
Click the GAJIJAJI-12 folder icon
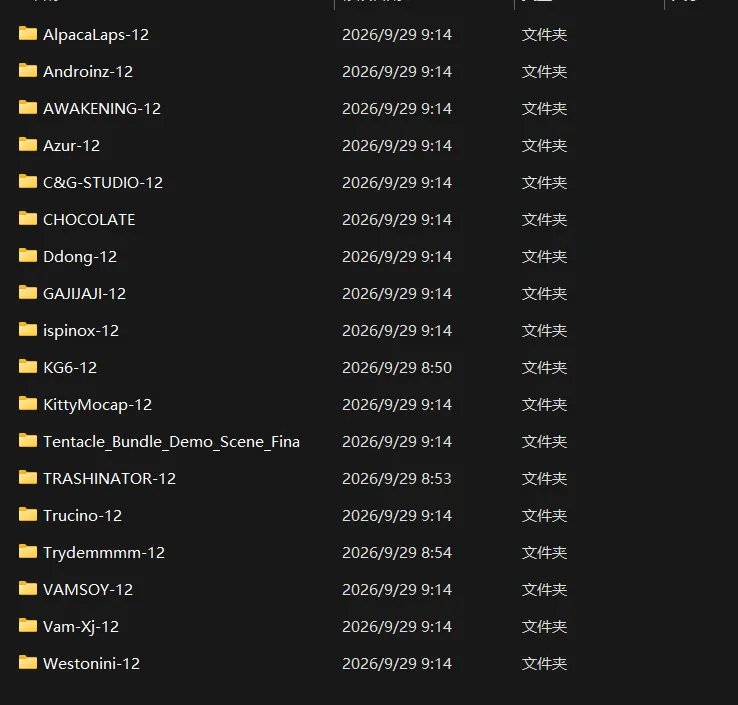coord(28,293)
